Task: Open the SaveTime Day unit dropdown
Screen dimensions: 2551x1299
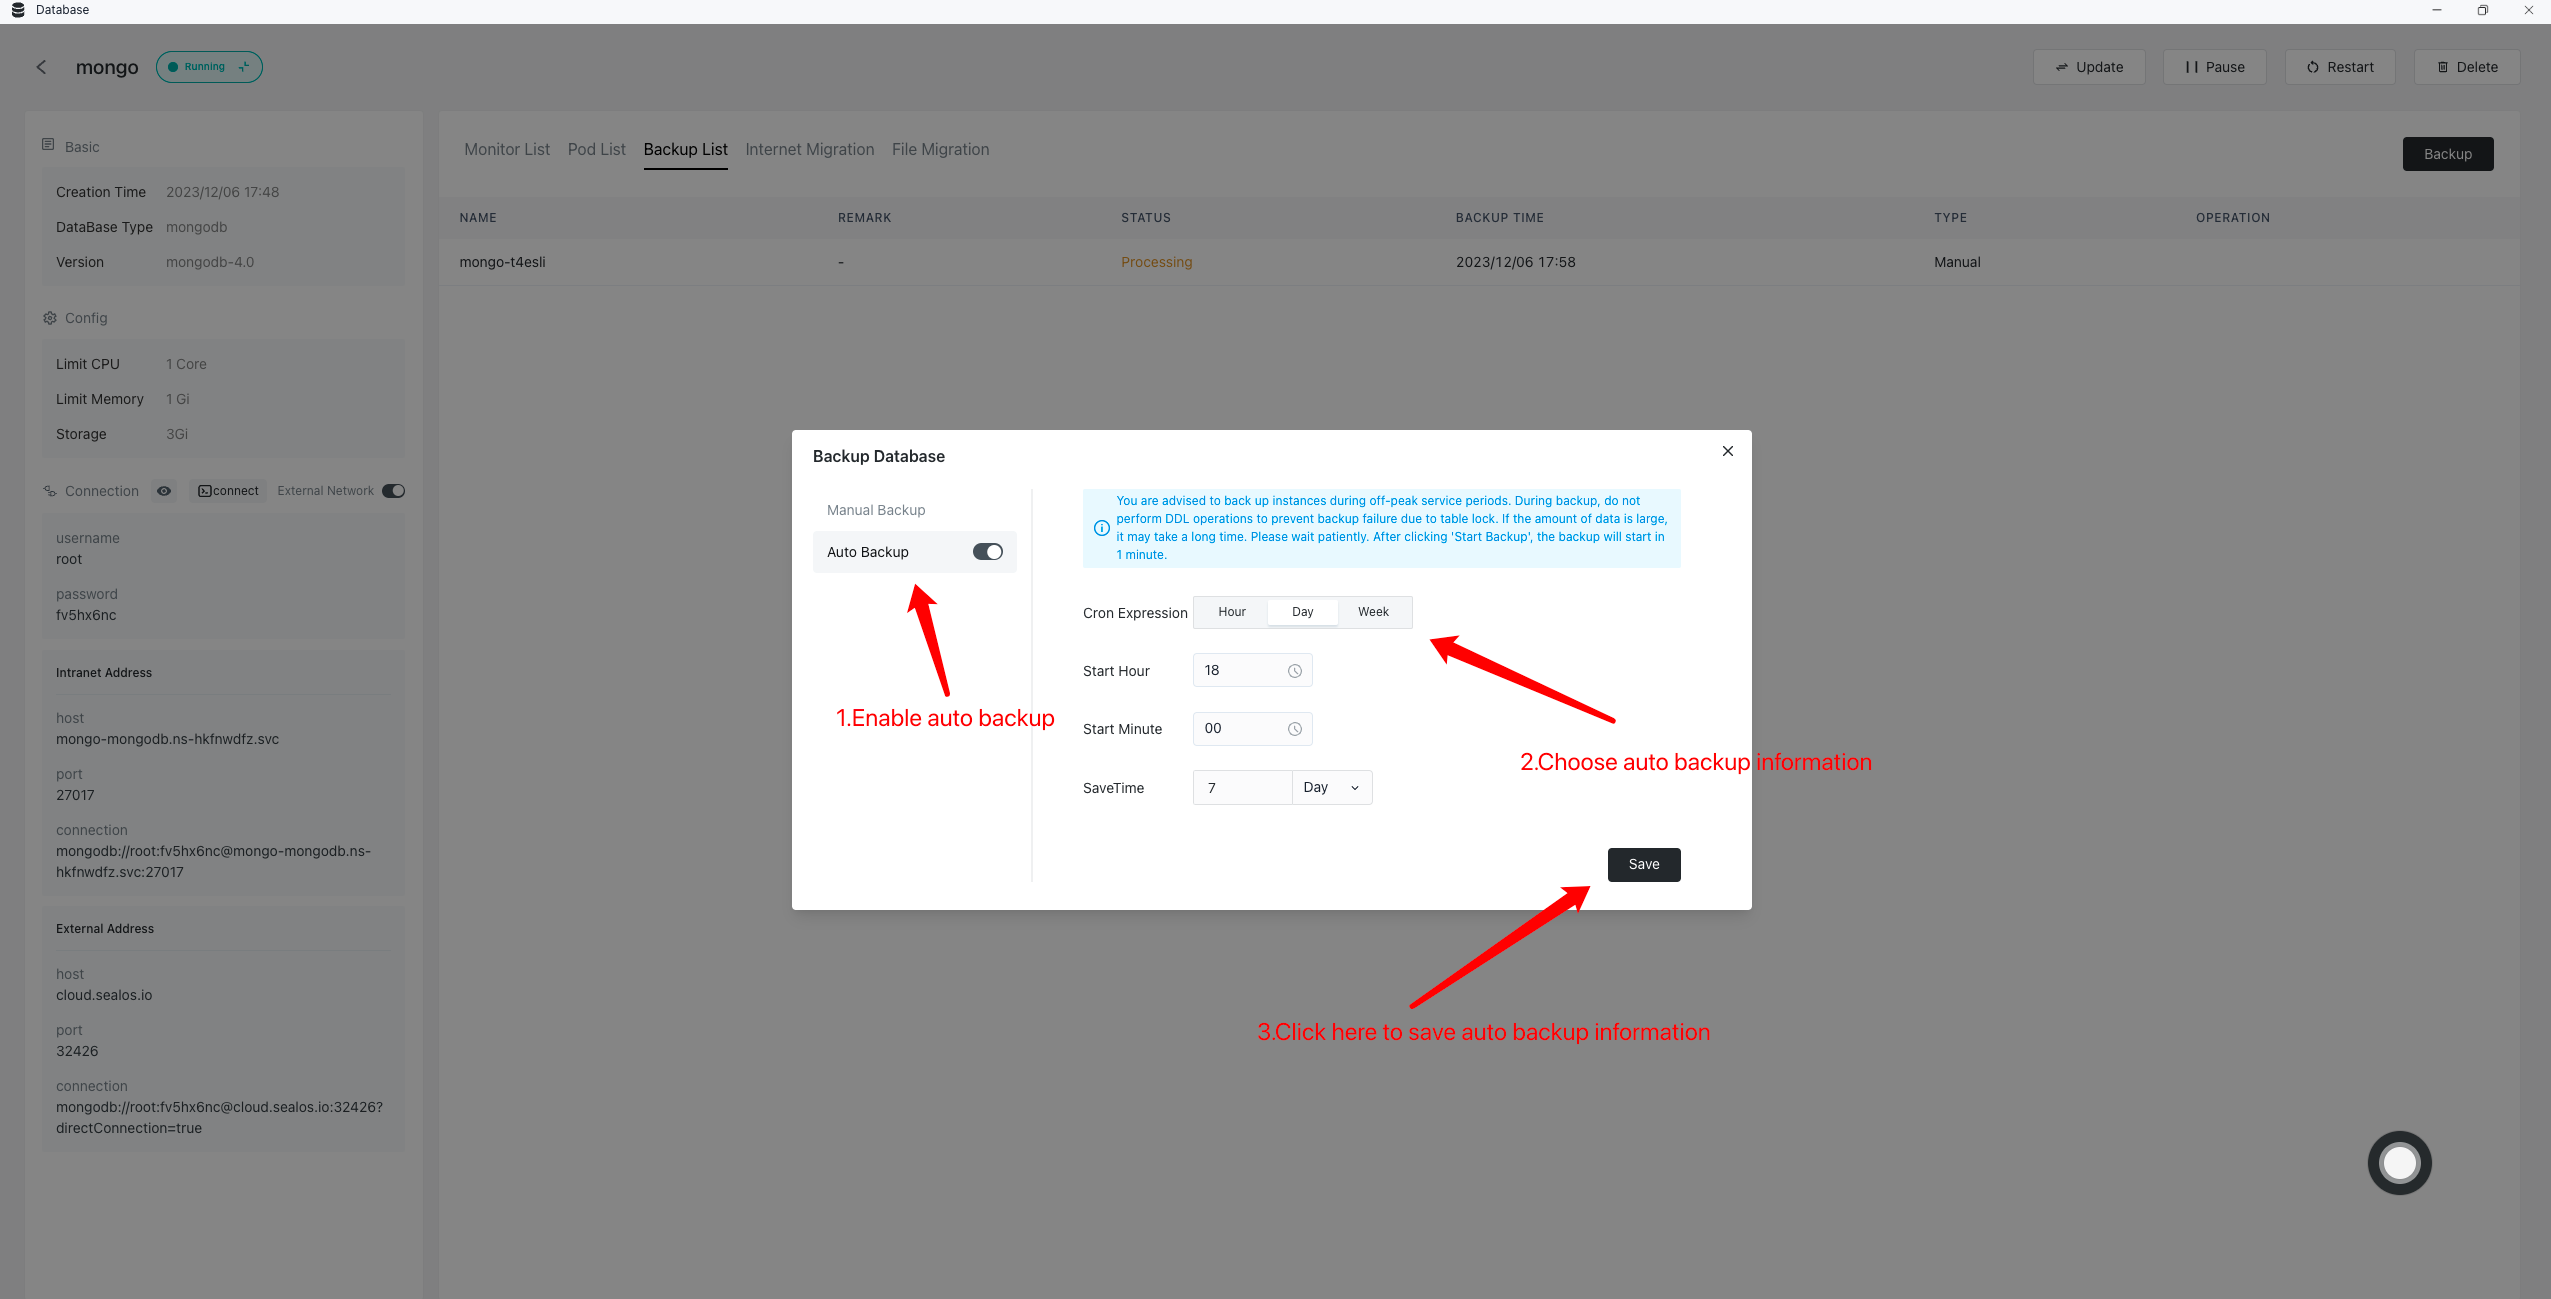Action: [1331, 788]
